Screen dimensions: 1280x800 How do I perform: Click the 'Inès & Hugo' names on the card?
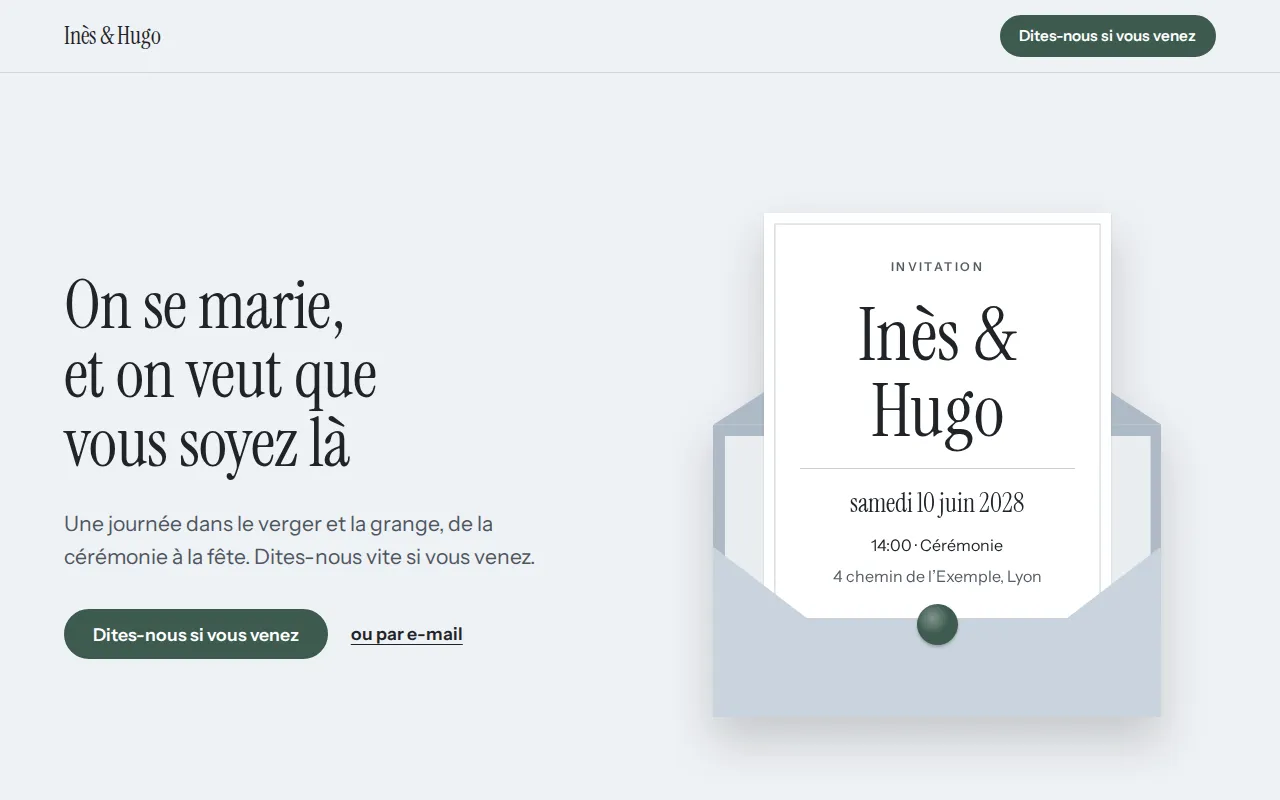pyautogui.click(x=937, y=372)
